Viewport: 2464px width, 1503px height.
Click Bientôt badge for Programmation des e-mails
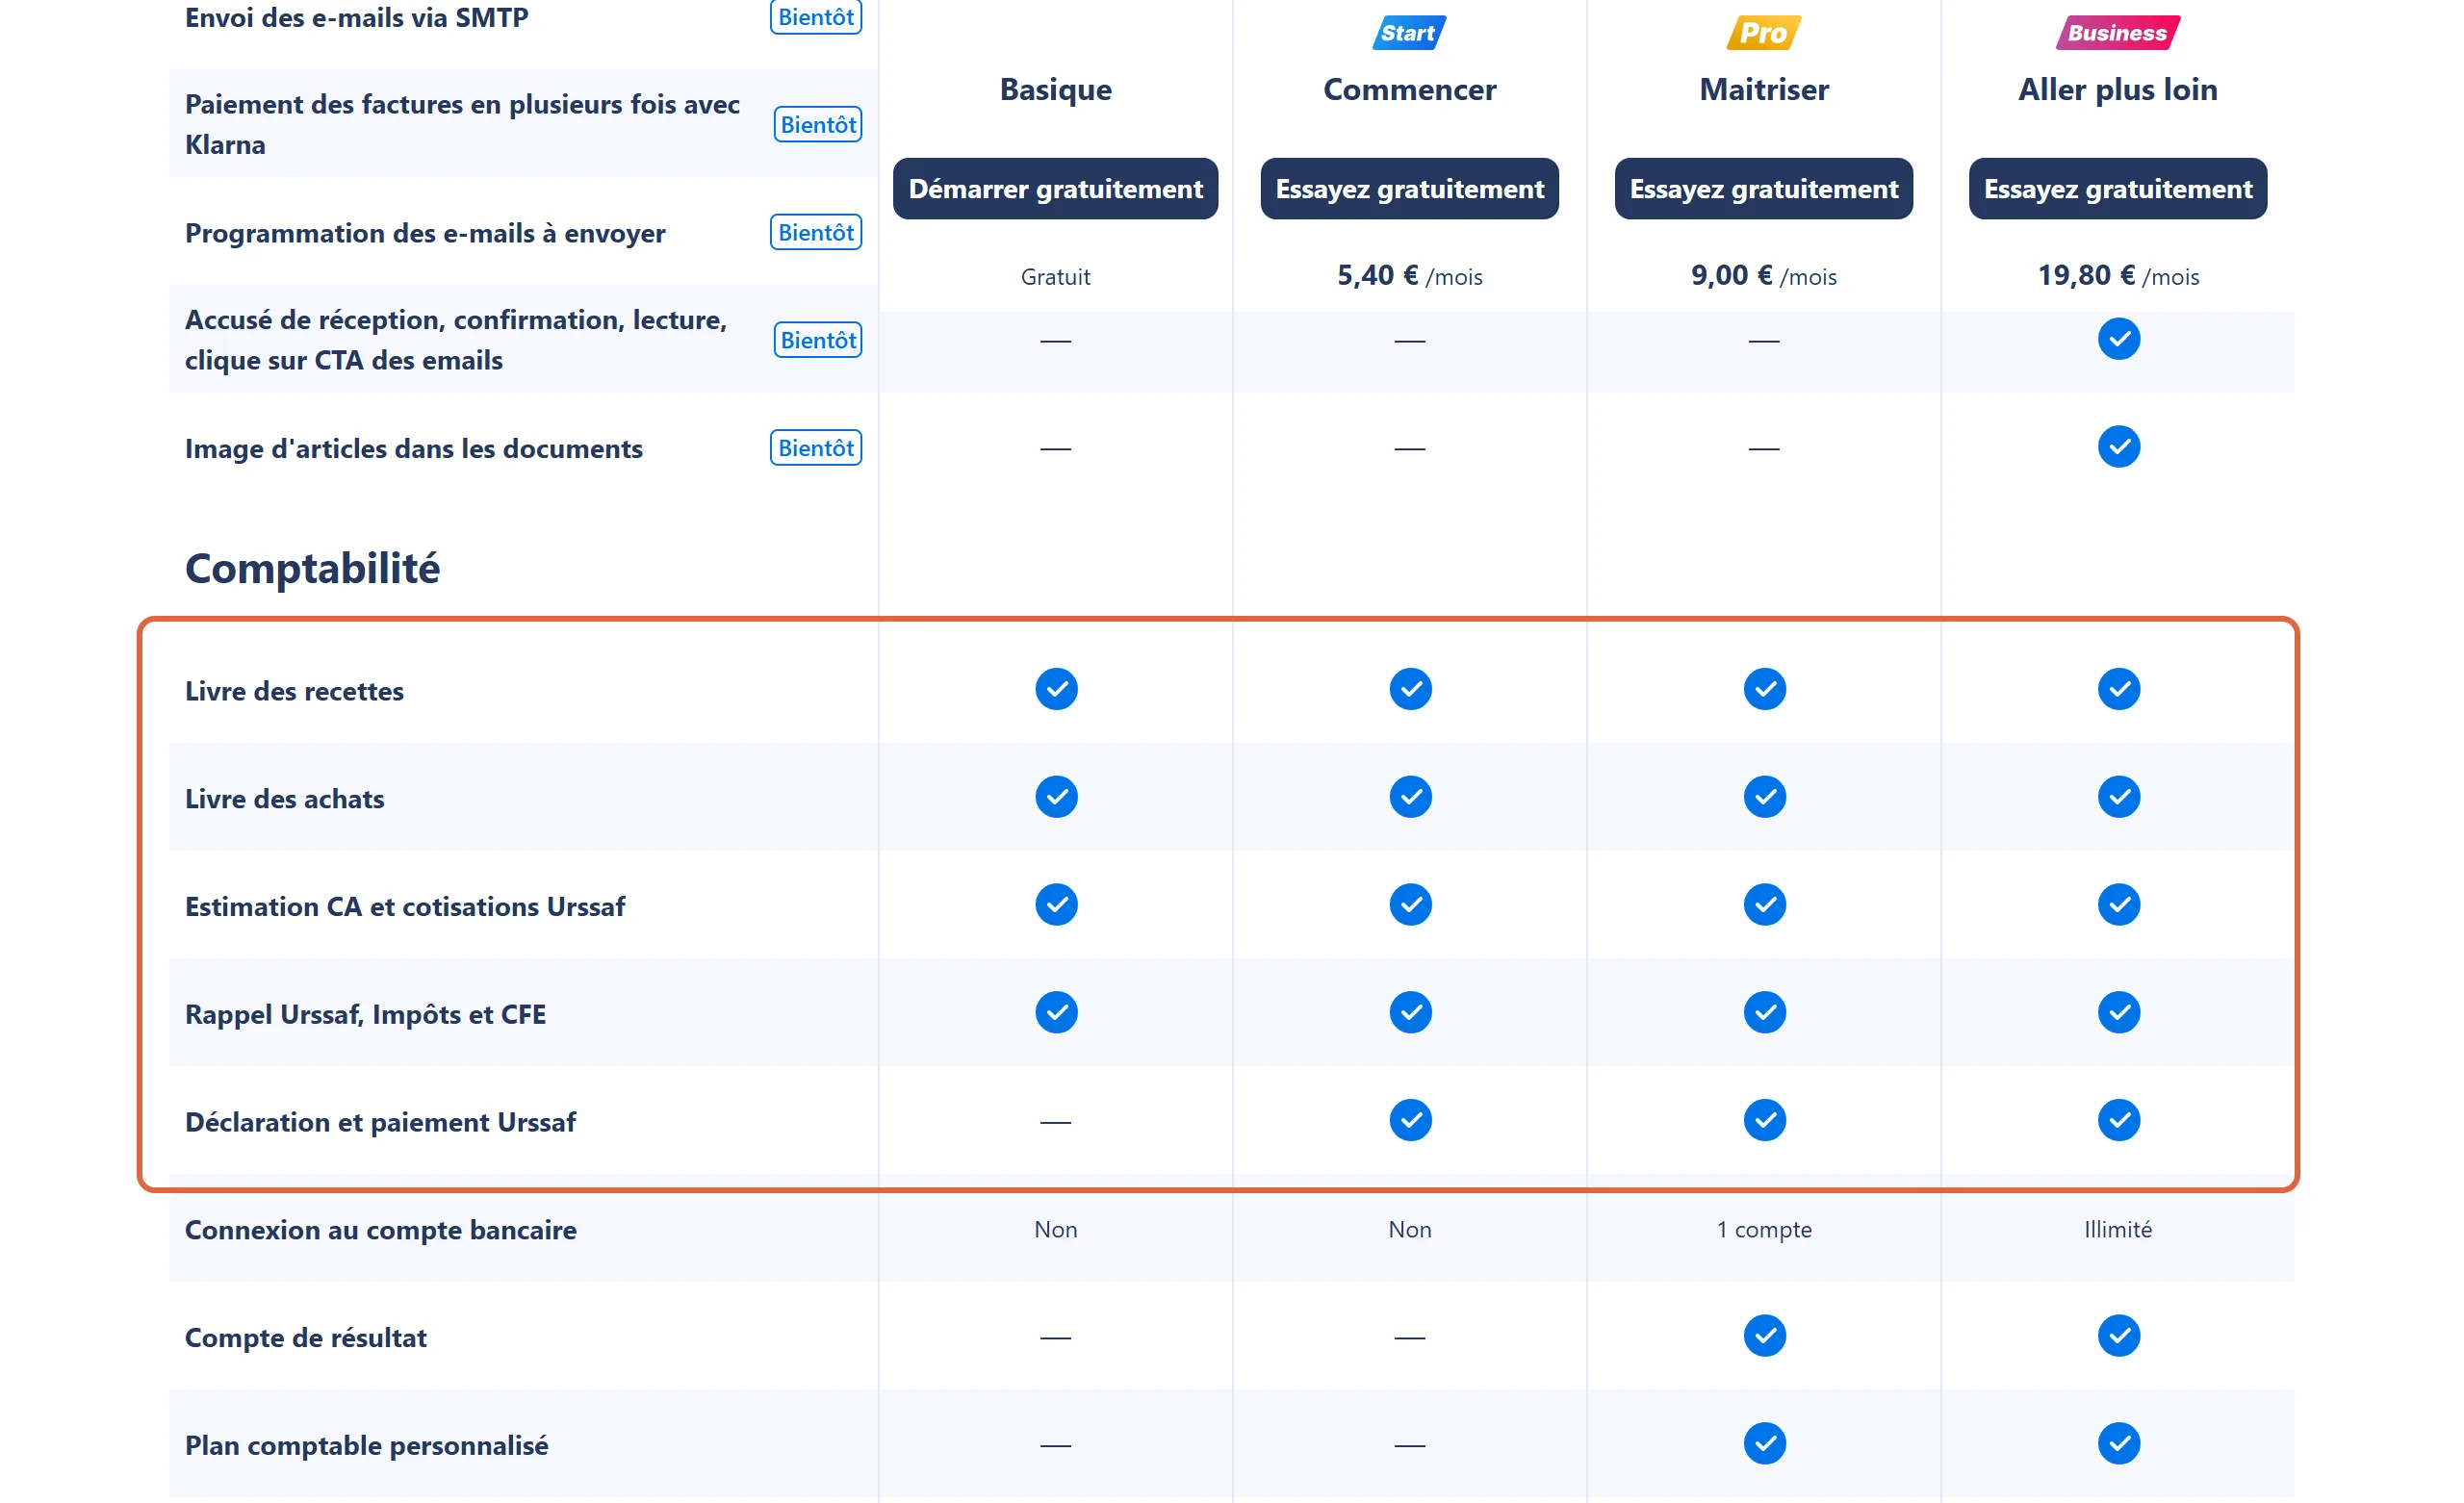[x=816, y=232]
